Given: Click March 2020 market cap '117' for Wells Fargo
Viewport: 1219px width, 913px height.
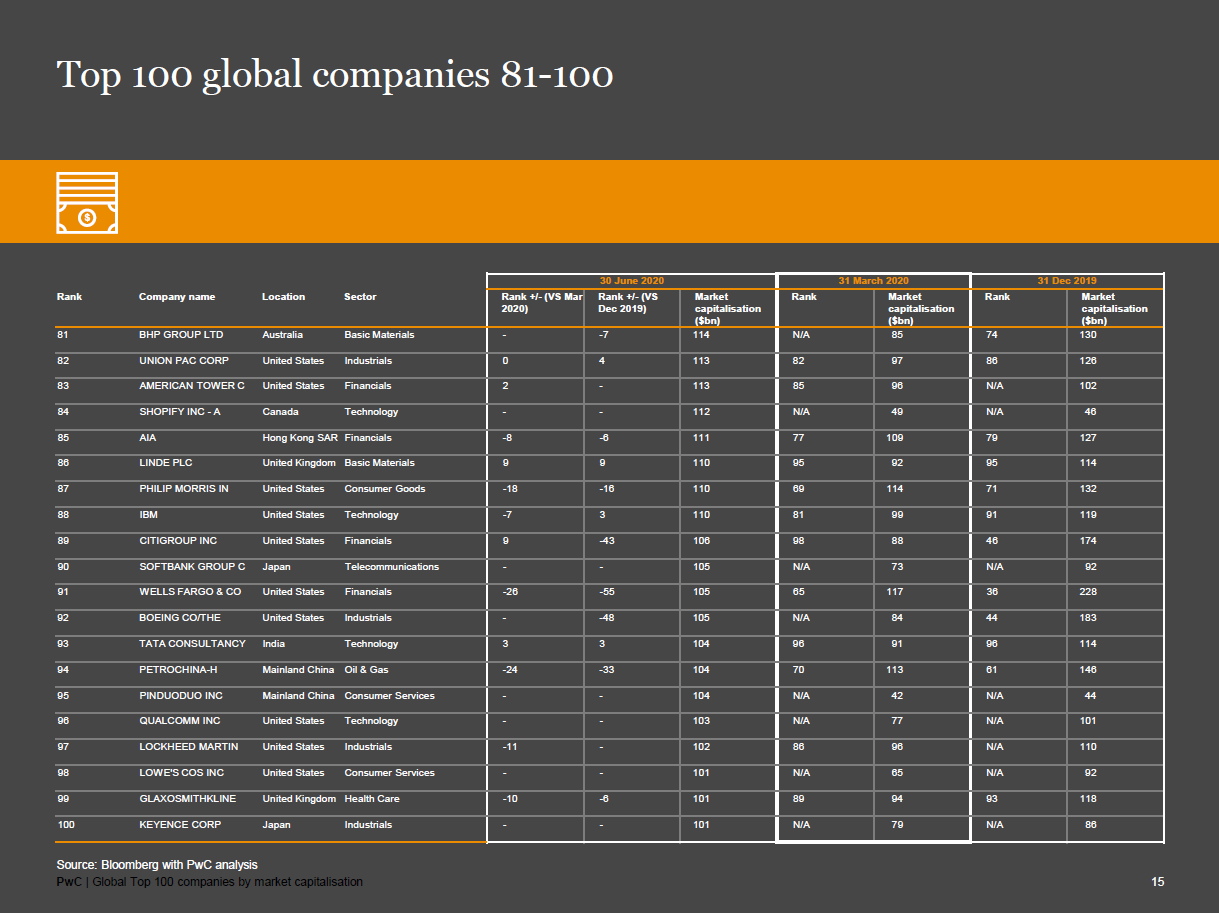Looking at the screenshot, I should click(x=895, y=592).
